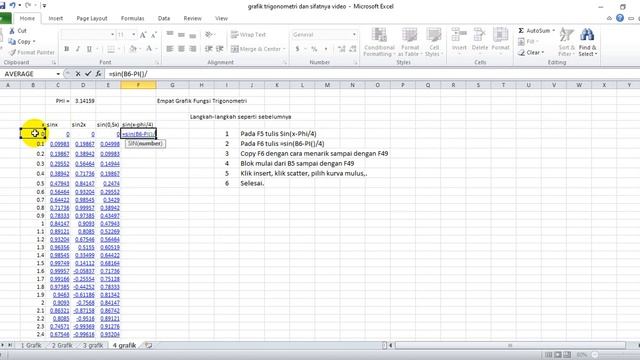640x360 pixels.
Task: Align text left in cell
Action: coord(170,49)
